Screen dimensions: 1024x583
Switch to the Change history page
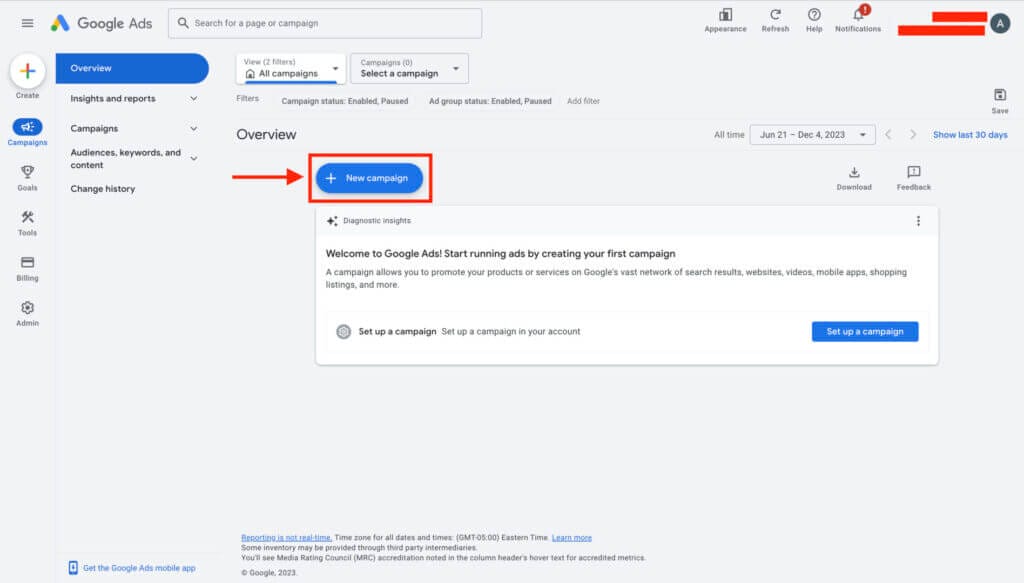(x=103, y=188)
